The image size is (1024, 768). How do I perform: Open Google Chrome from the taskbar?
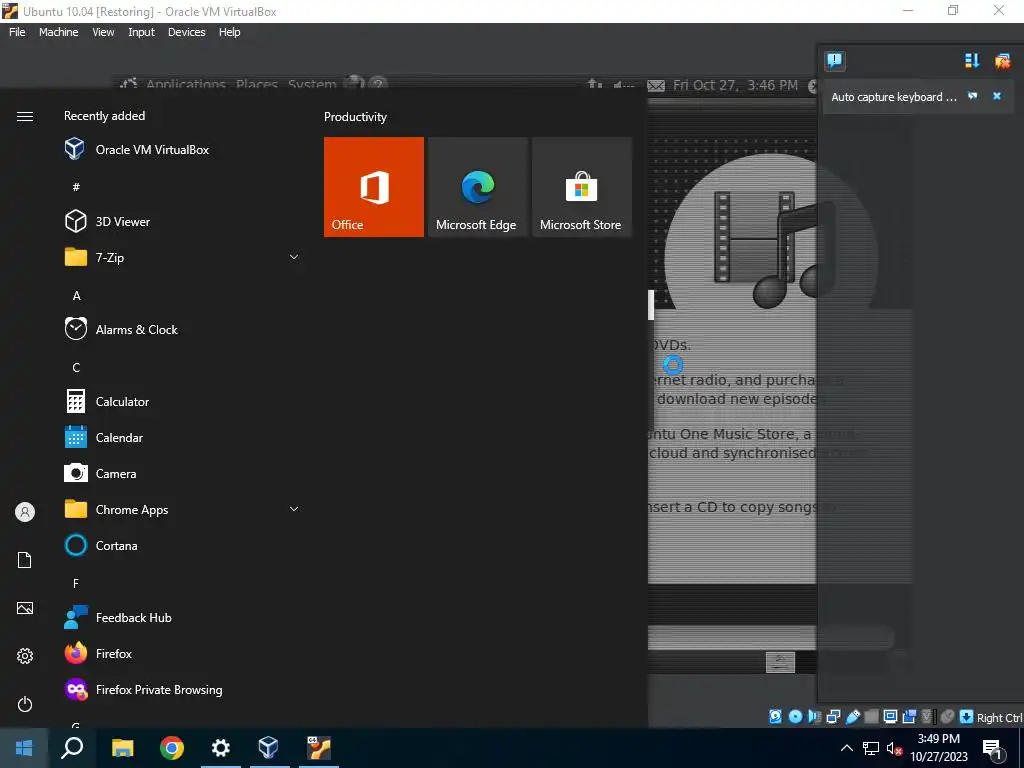172,748
